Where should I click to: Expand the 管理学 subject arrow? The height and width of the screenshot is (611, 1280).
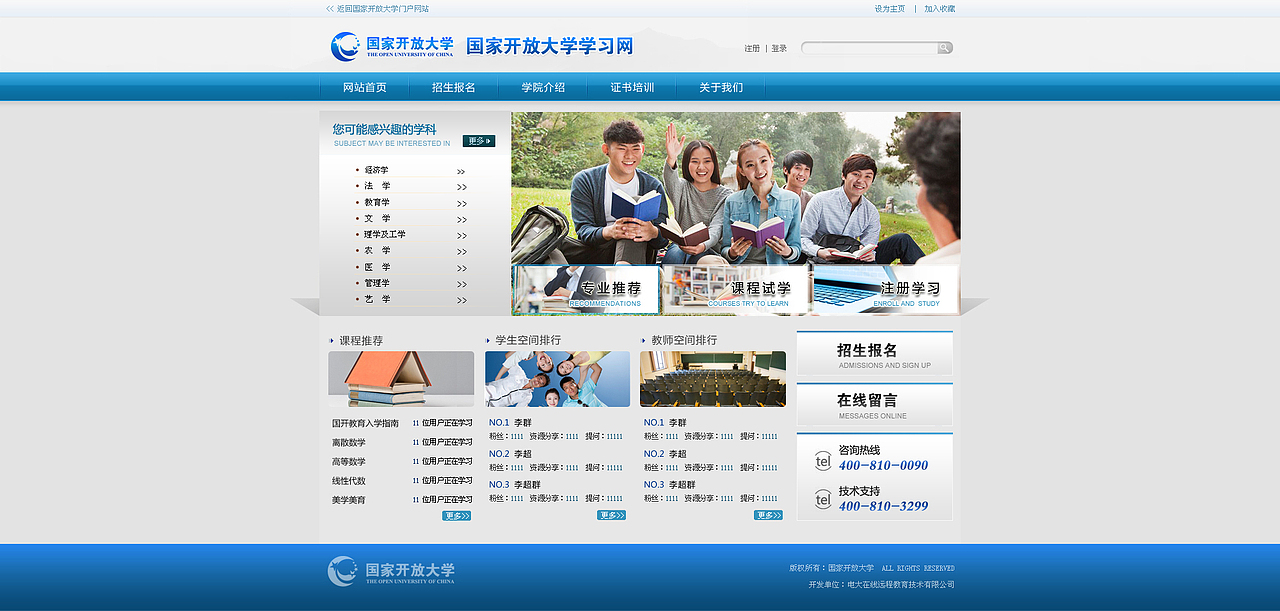[x=462, y=284]
